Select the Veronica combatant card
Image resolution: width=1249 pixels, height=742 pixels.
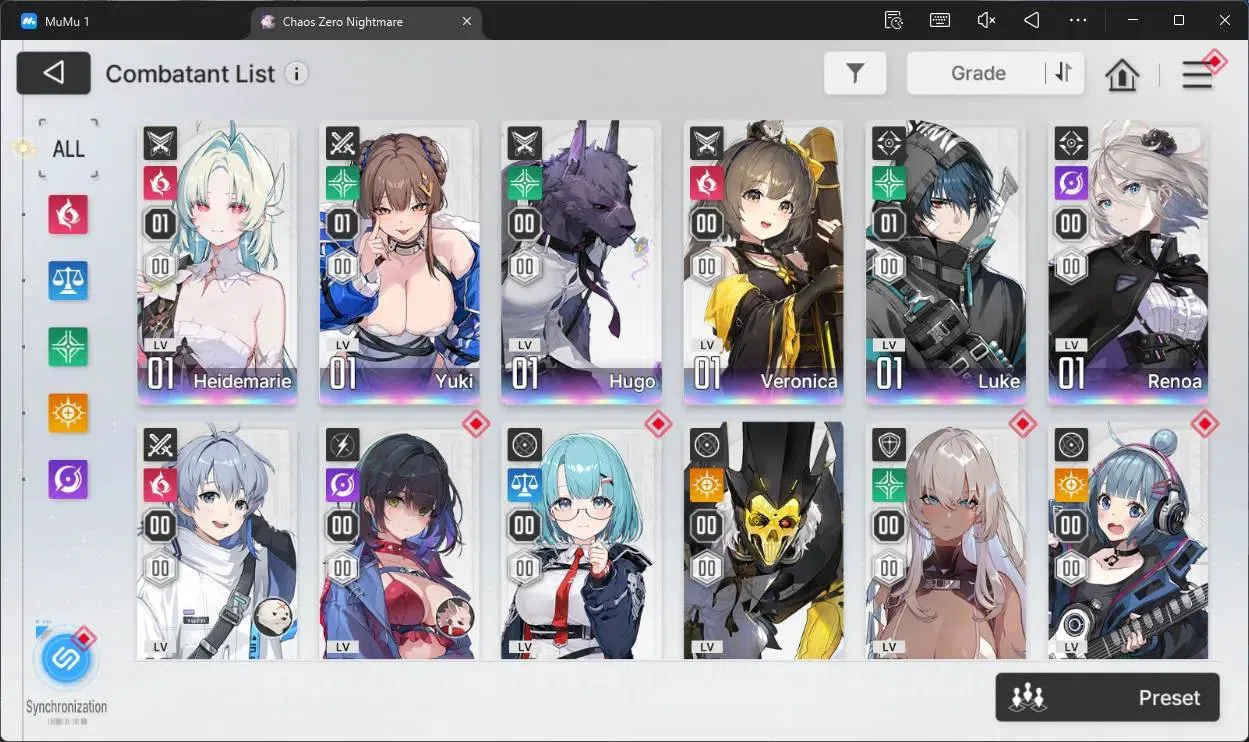pos(763,262)
